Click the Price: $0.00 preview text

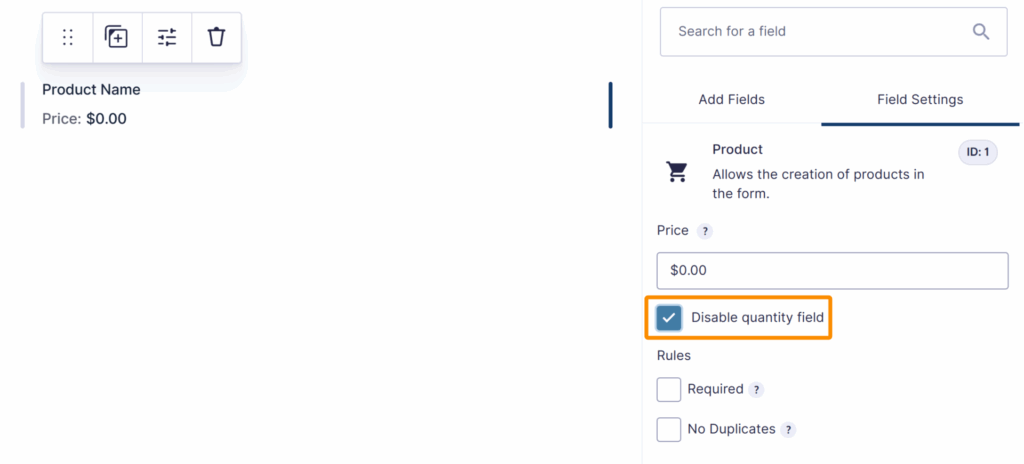point(84,118)
